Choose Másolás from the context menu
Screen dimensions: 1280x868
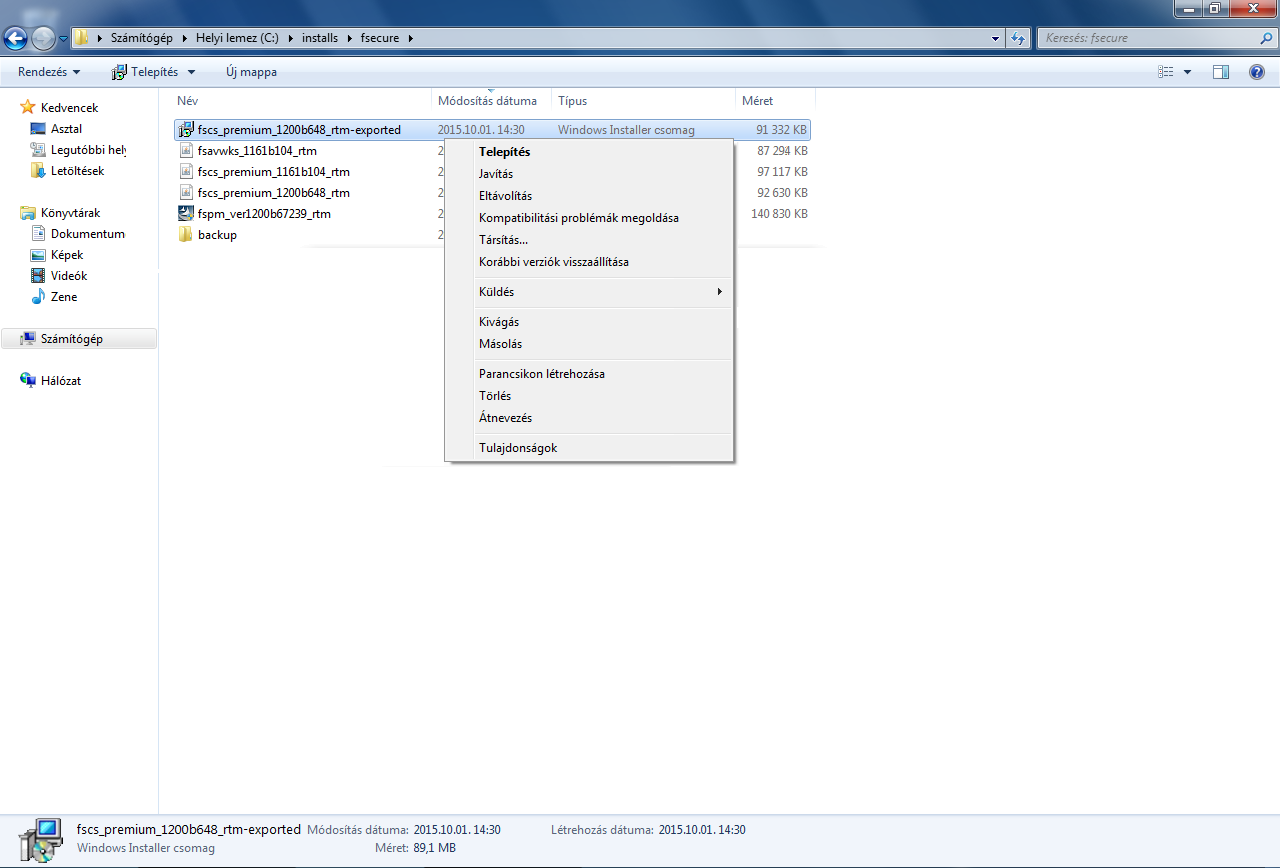[x=589, y=344]
